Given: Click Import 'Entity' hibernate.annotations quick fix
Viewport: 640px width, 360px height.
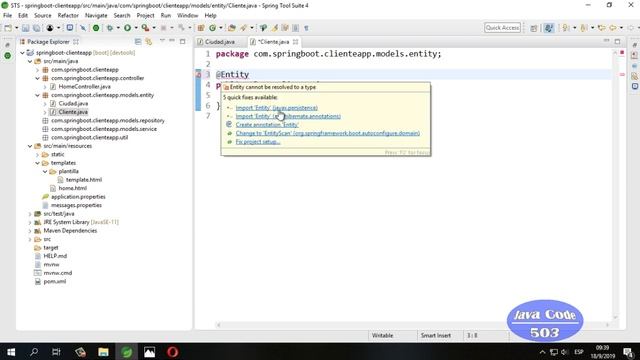Looking at the screenshot, I should pos(288,116).
